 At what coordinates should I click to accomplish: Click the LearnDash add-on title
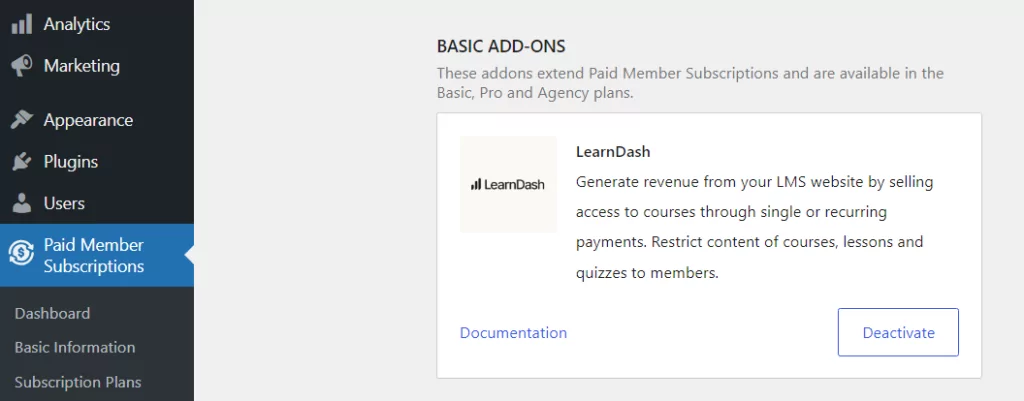click(613, 152)
